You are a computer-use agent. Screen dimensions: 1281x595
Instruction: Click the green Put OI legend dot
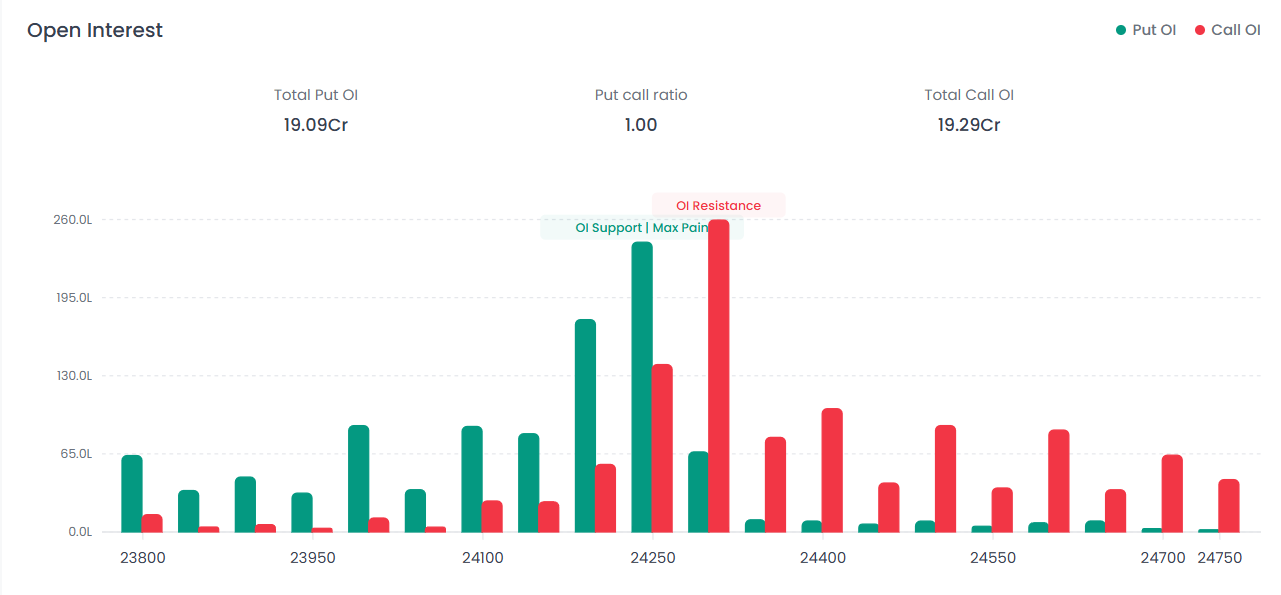point(1121,30)
